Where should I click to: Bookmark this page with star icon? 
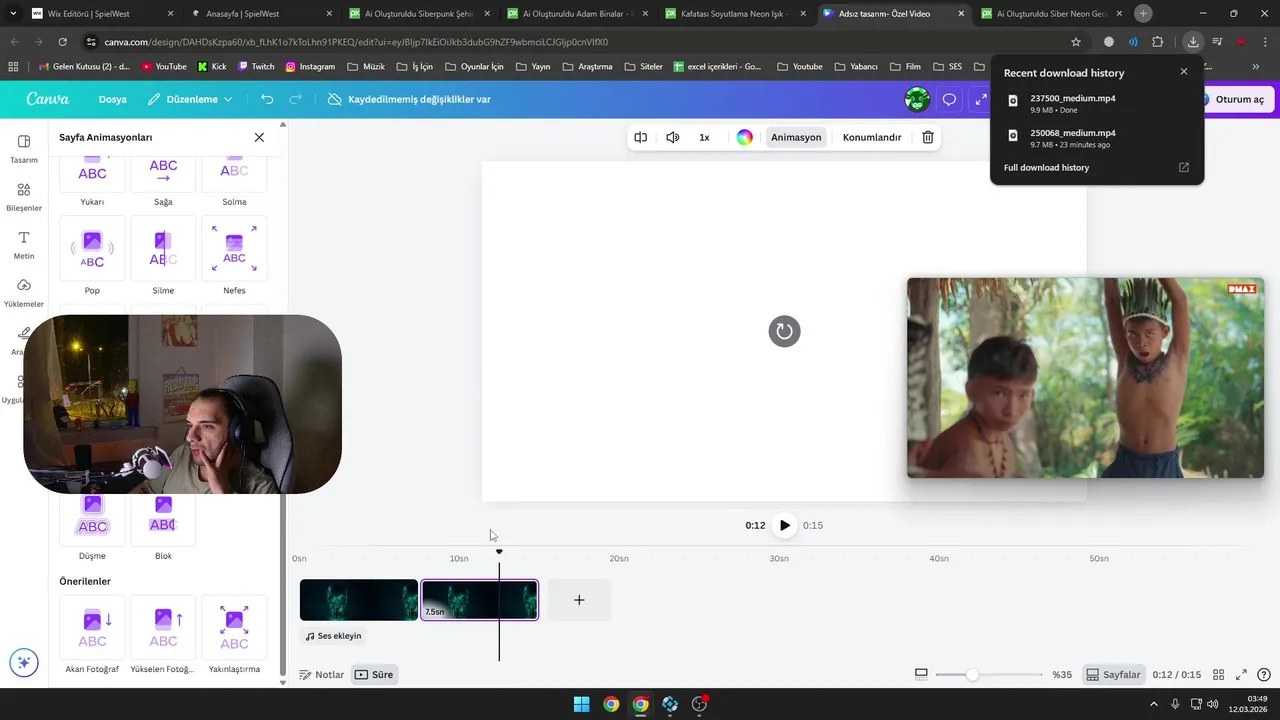pyautogui.click(x=1076, y=42)
